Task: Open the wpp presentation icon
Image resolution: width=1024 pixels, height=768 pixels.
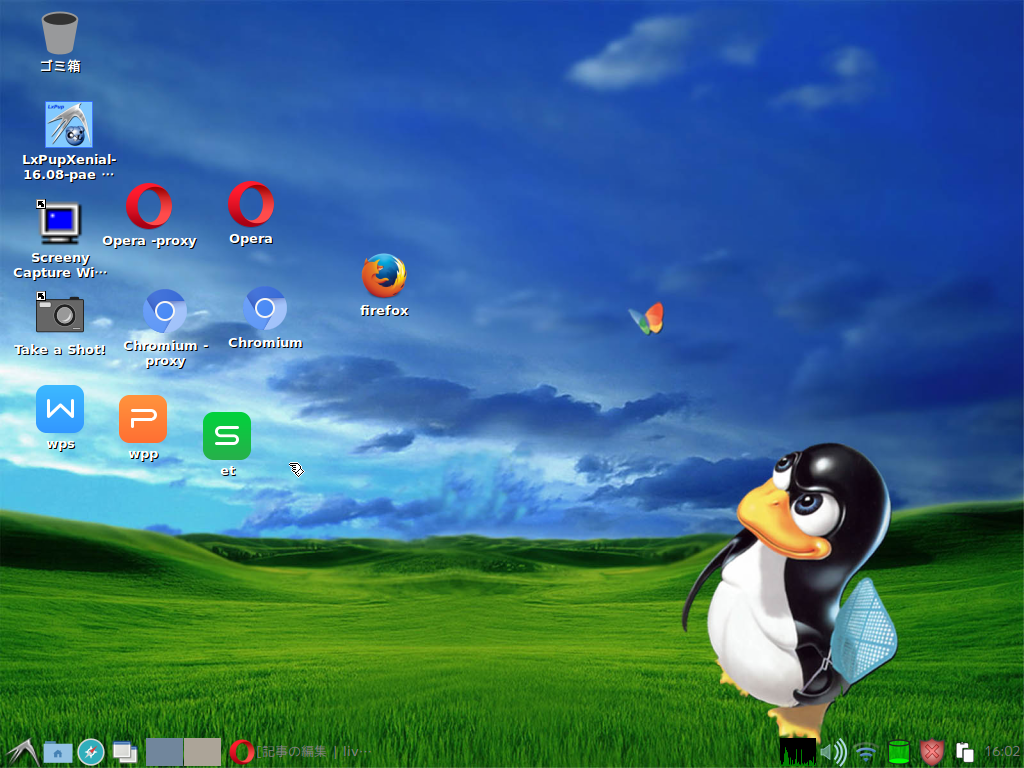Action: [x=143, y=419]
